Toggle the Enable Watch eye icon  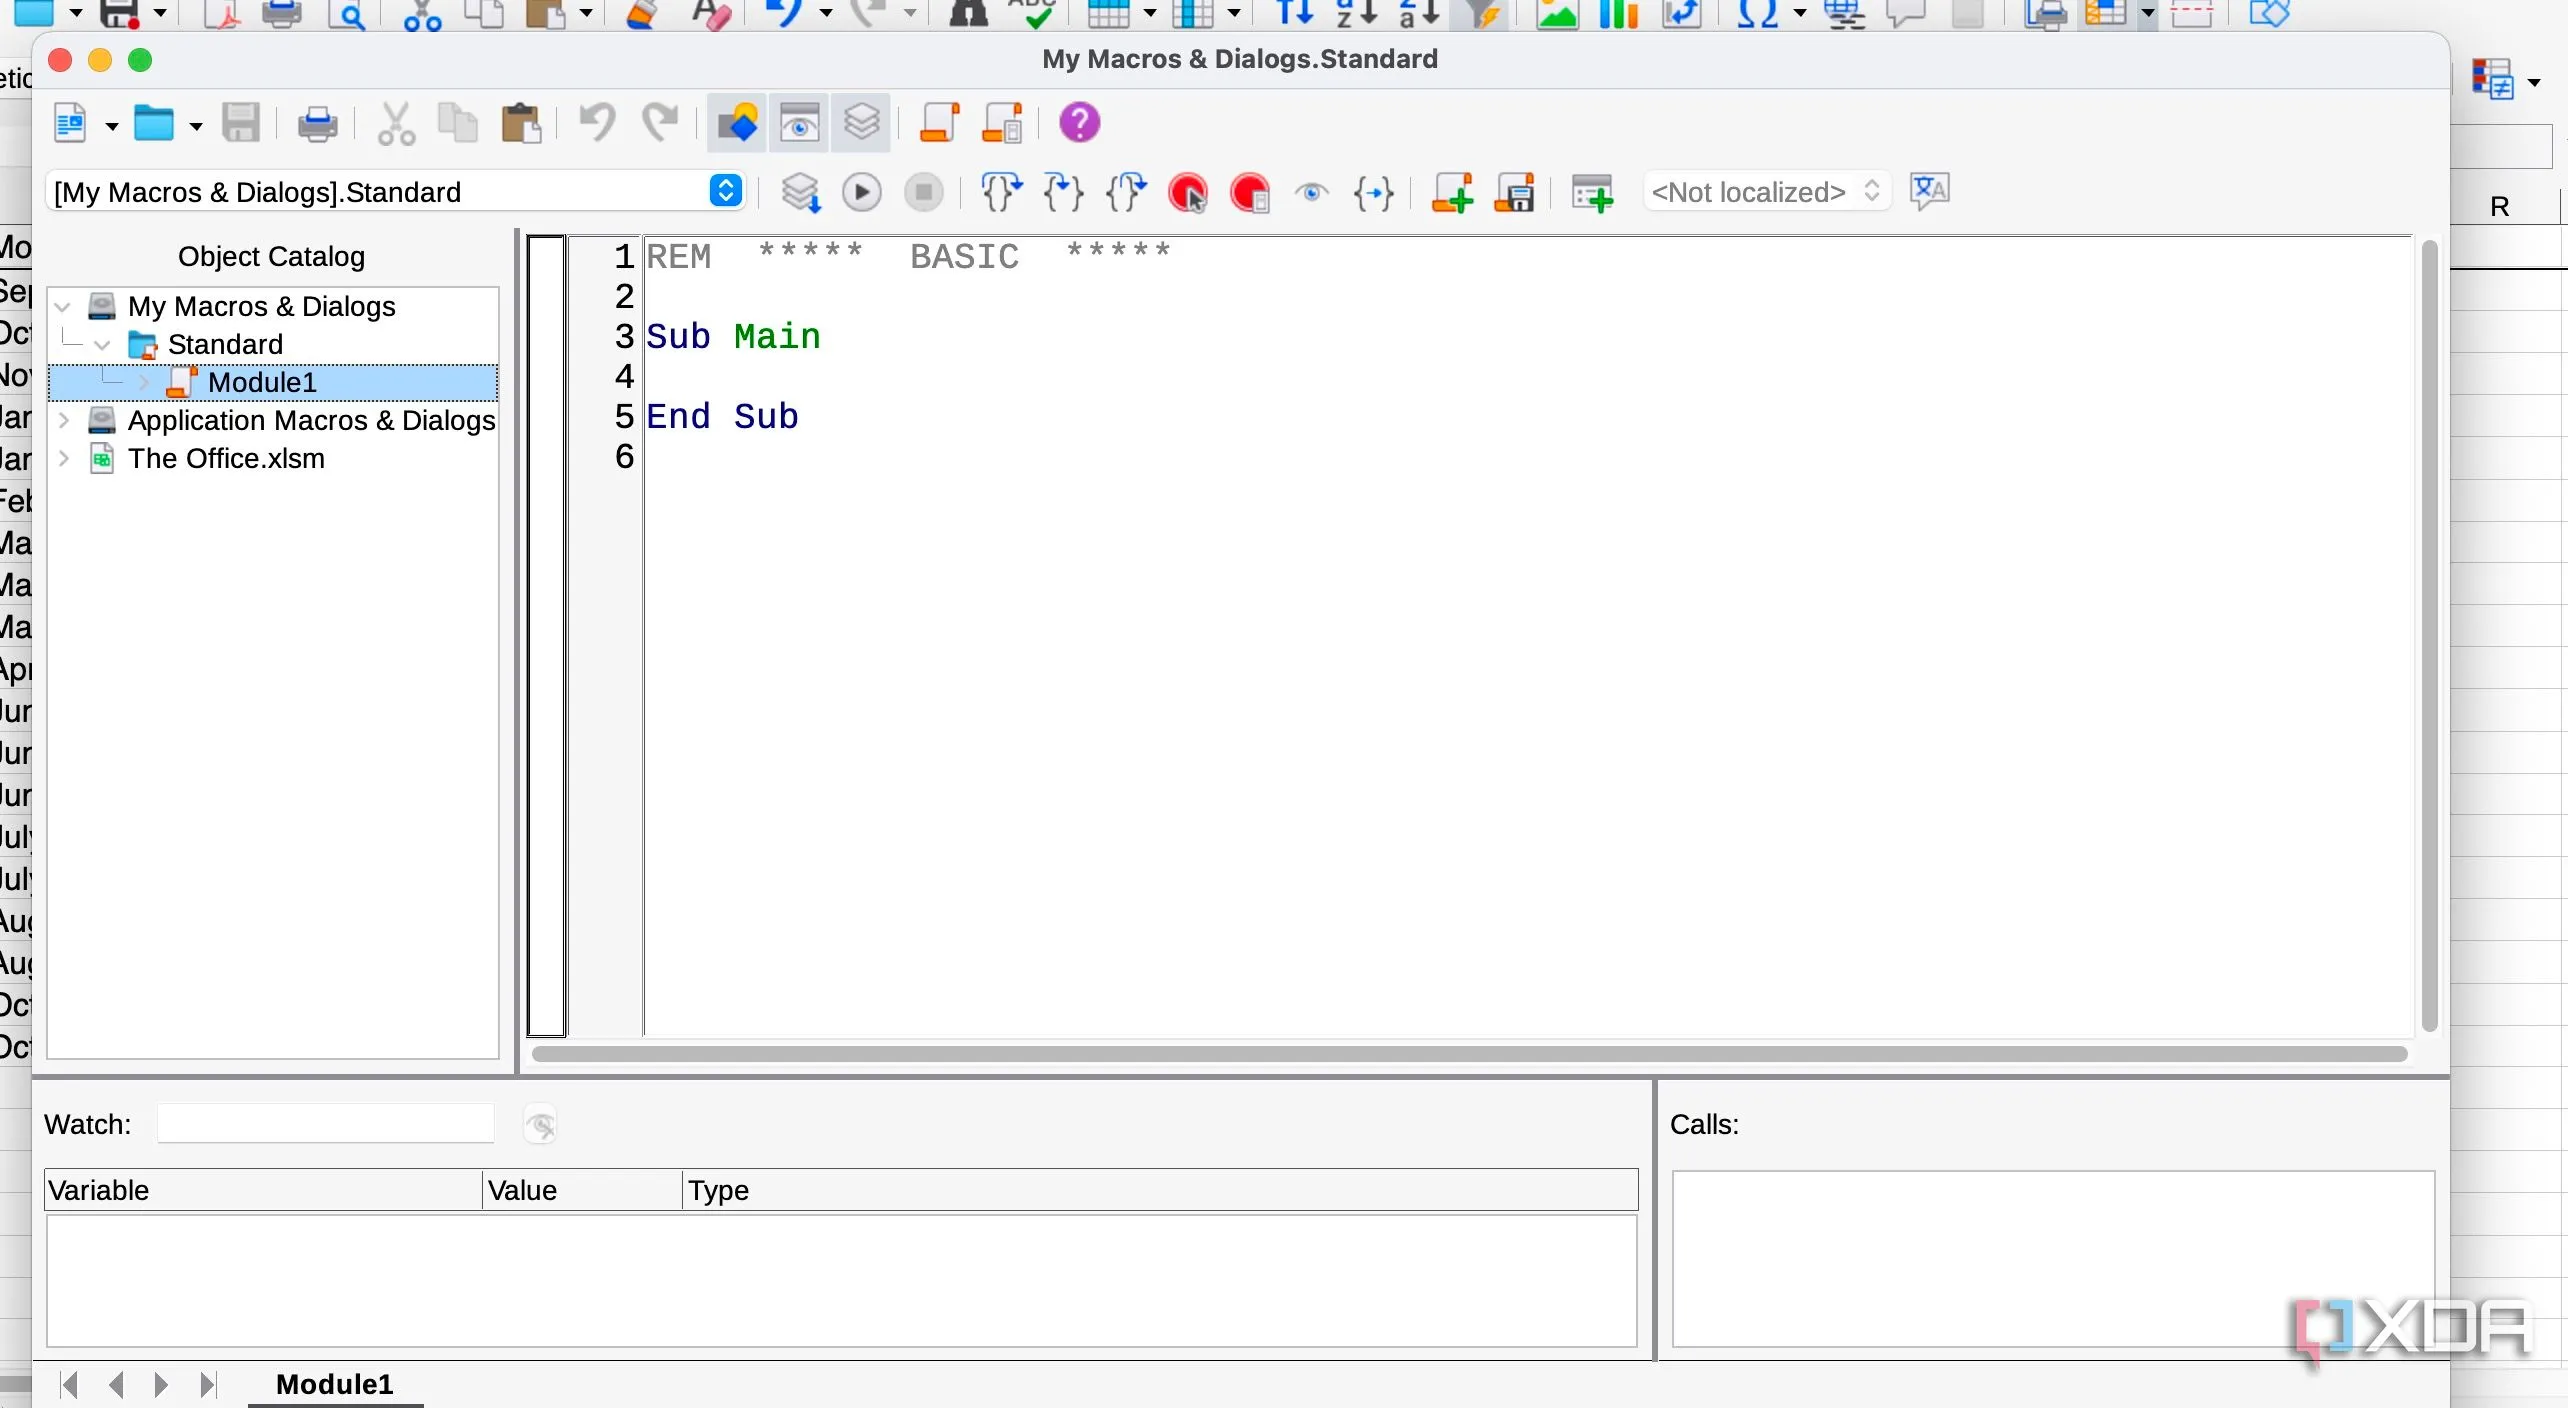(1312, 192)
